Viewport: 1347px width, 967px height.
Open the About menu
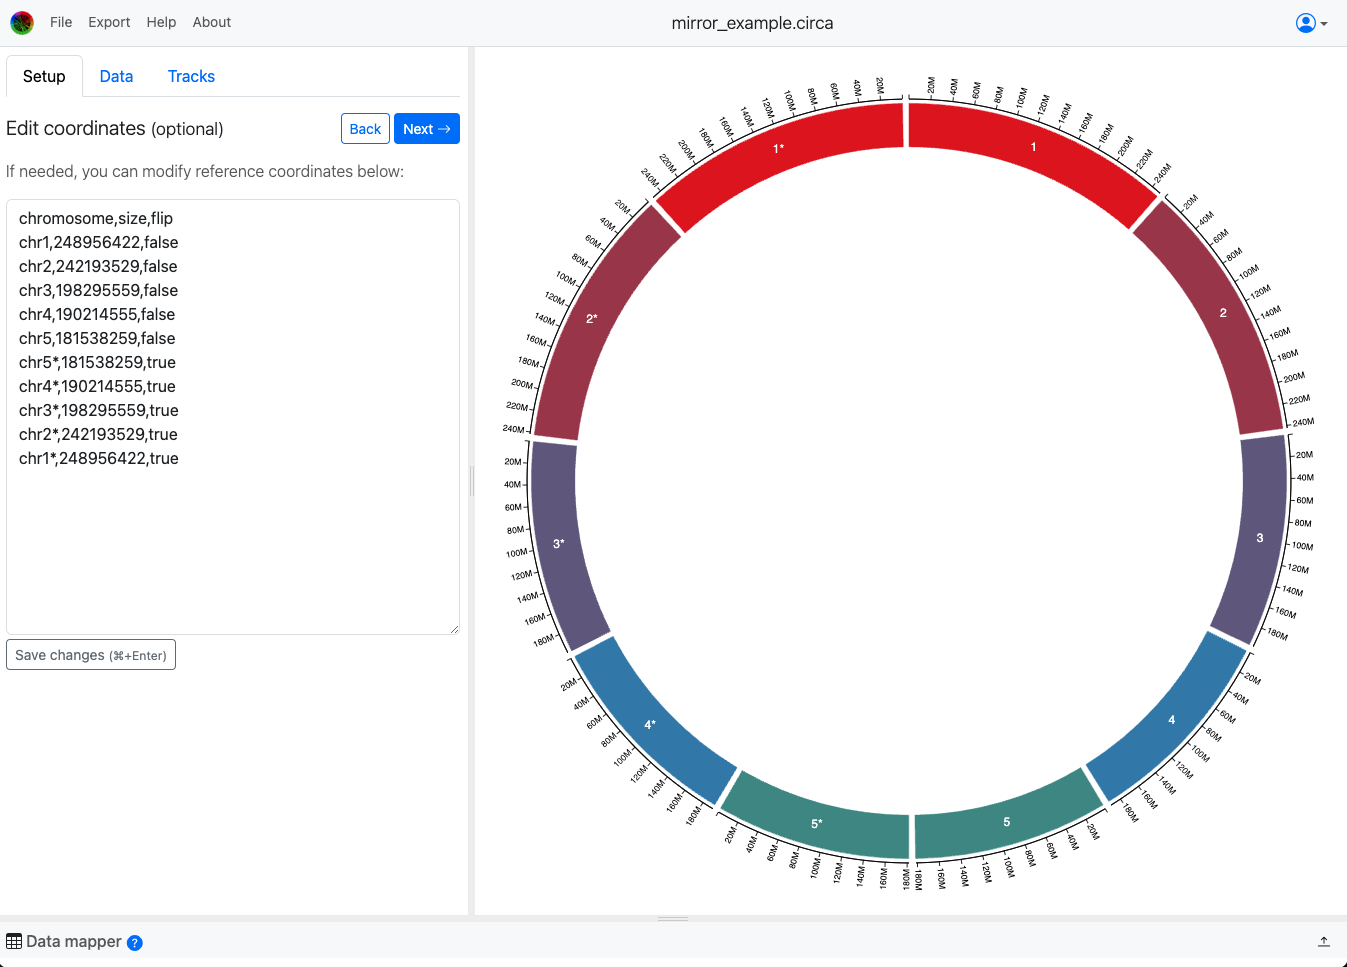tap(212, 22)
